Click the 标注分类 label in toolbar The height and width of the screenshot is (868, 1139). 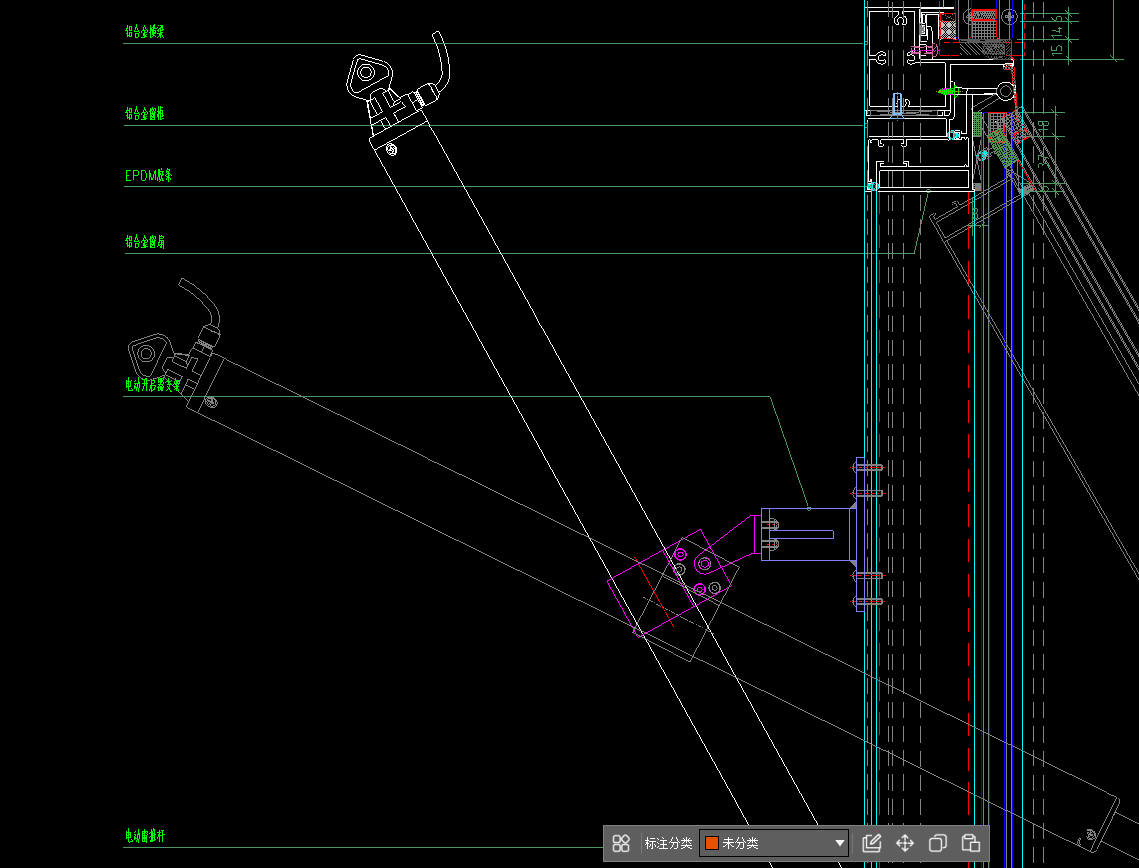tap(668, 843)
